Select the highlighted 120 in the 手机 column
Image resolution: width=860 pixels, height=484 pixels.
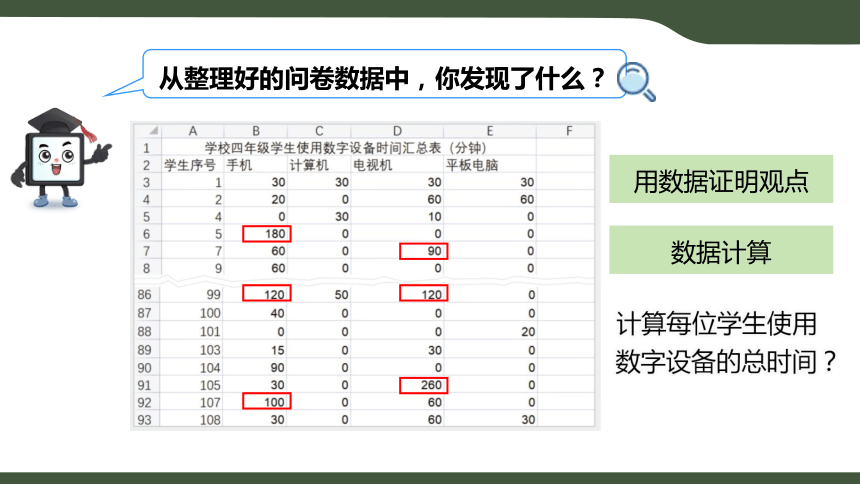coord(267,294)
